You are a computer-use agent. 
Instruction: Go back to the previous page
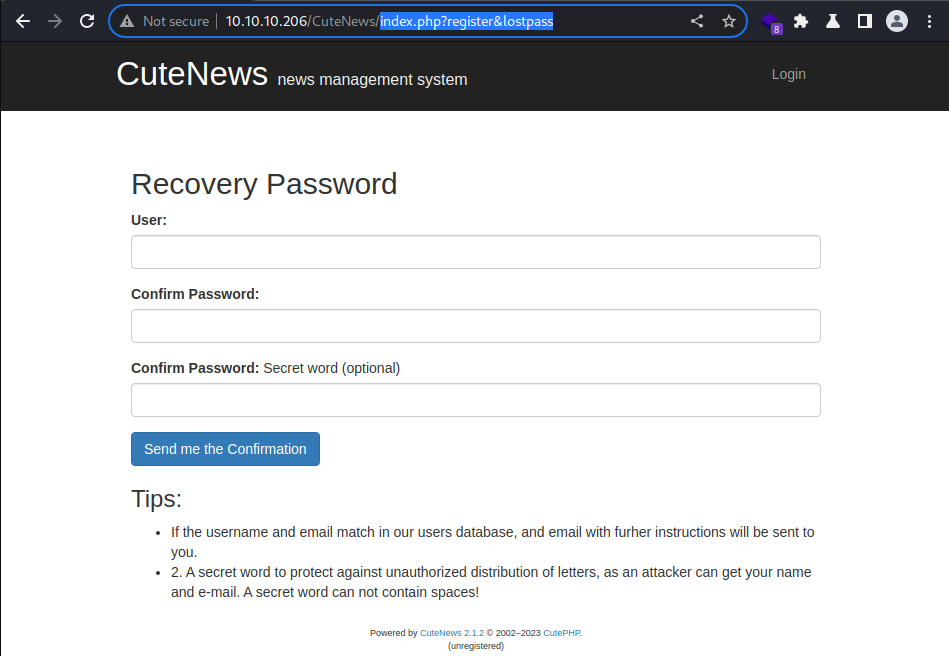[x=23, y=21]
